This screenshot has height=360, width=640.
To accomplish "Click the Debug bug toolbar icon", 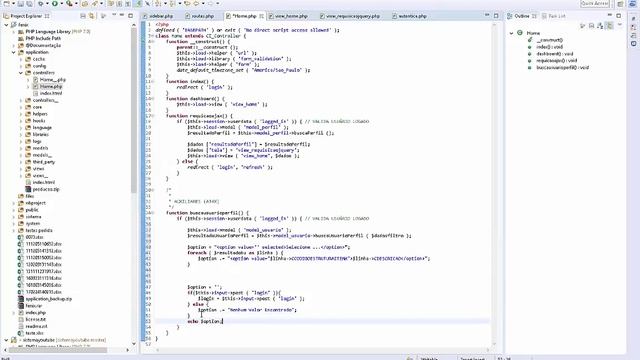I will [x=40, y=4].
